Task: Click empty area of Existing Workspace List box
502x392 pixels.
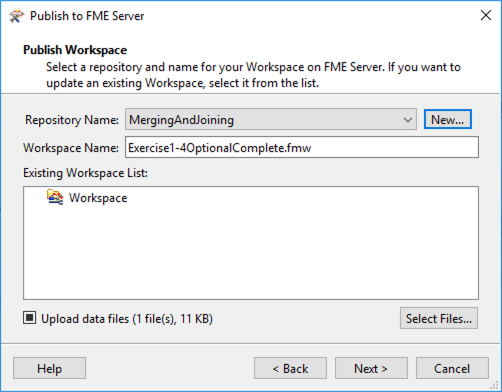Action: click(251, 253)
